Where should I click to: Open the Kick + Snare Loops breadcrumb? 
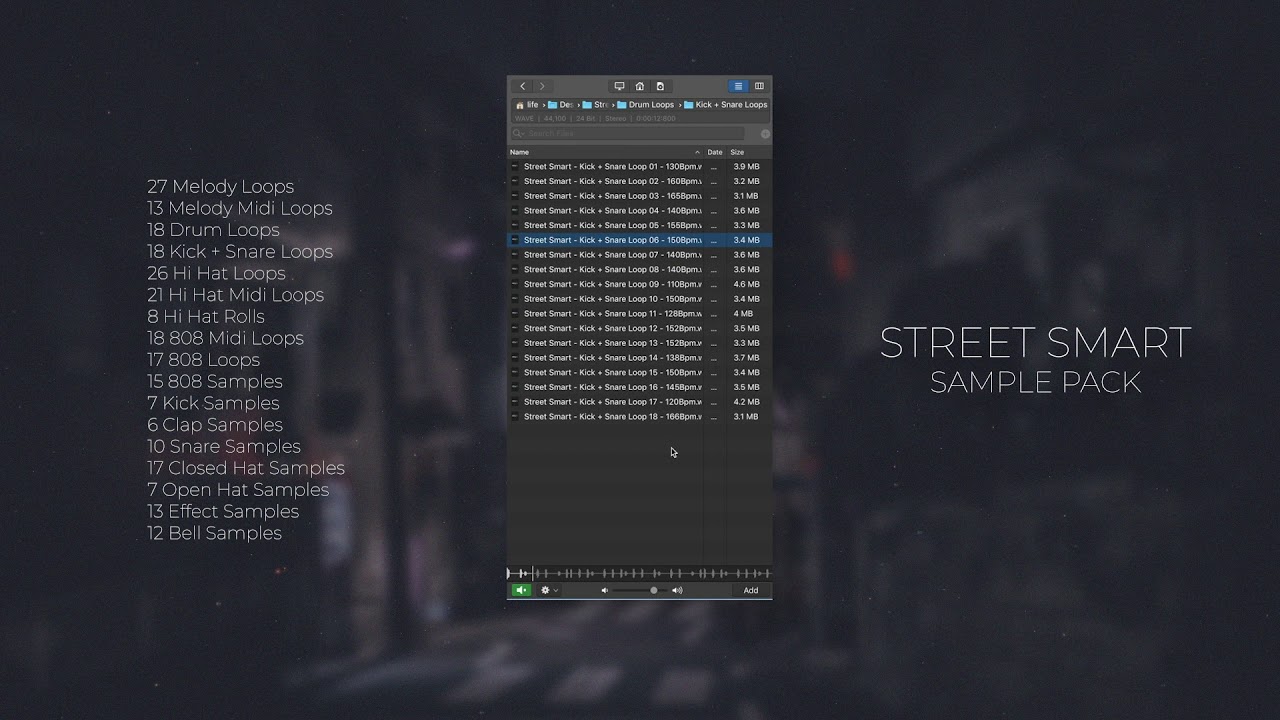click(725, 104)
